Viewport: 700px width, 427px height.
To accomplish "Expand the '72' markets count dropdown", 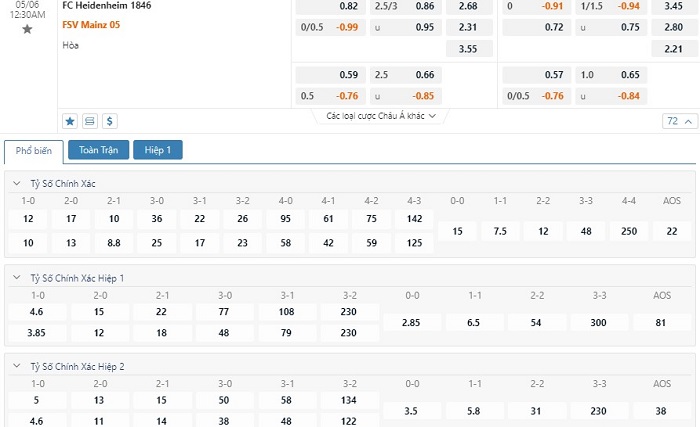I will pos(678,121).
